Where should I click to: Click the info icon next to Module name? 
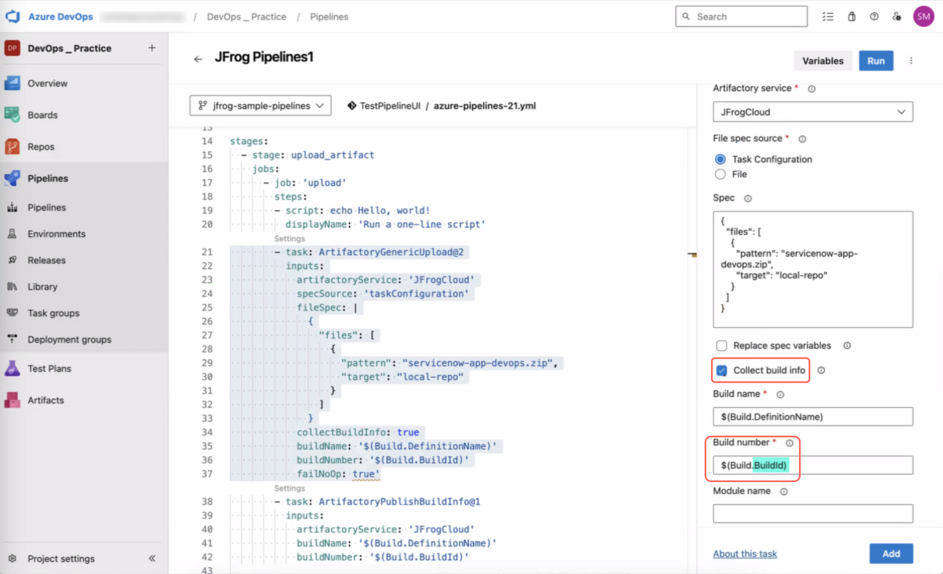(784, 492)
